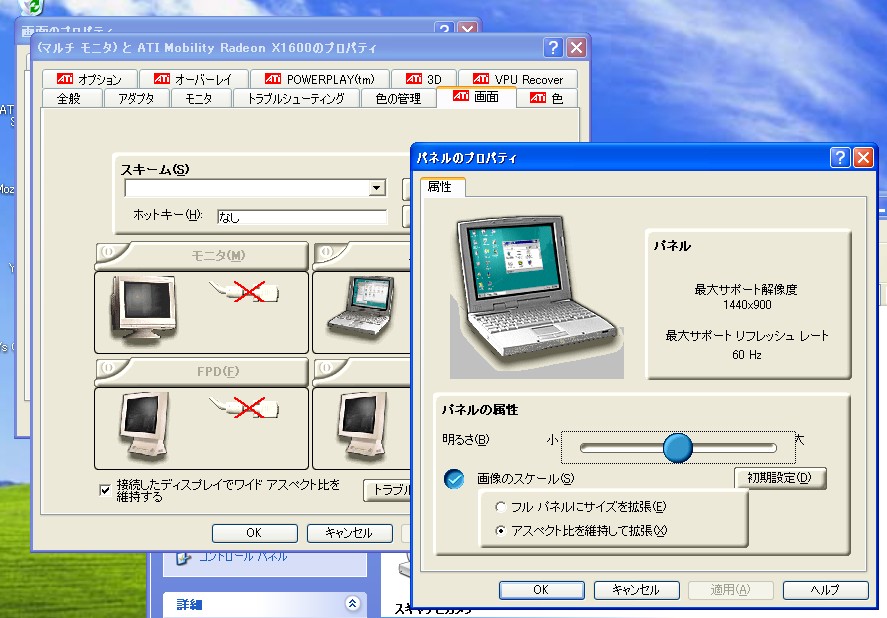The height and width of the screenshot is (618, 887).
Task: Click the ヘルプ button in panel properties
Action: [x=825, y=590]
